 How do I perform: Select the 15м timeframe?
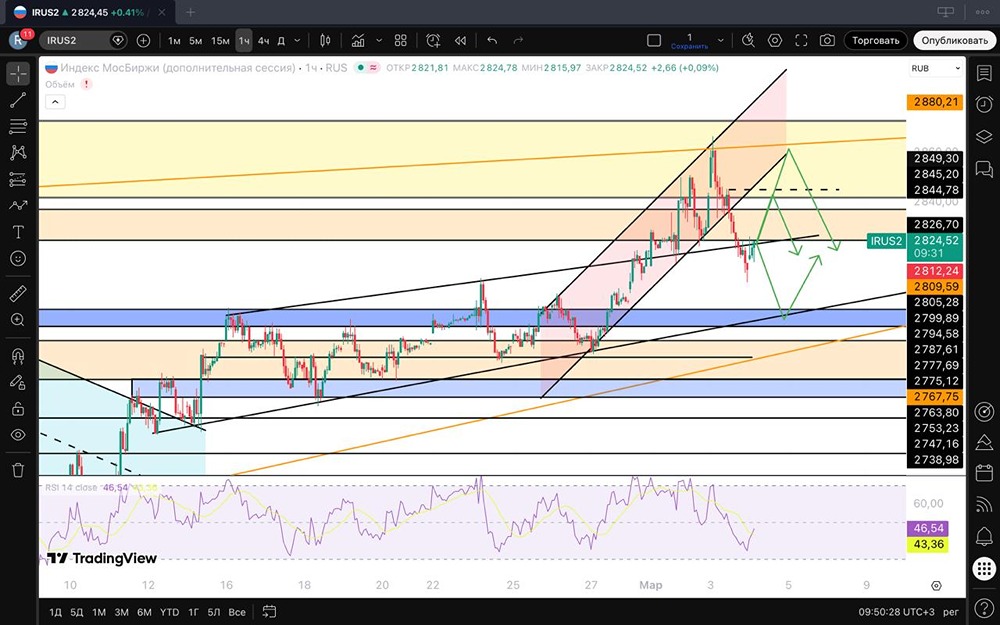[x=220, y=41]
